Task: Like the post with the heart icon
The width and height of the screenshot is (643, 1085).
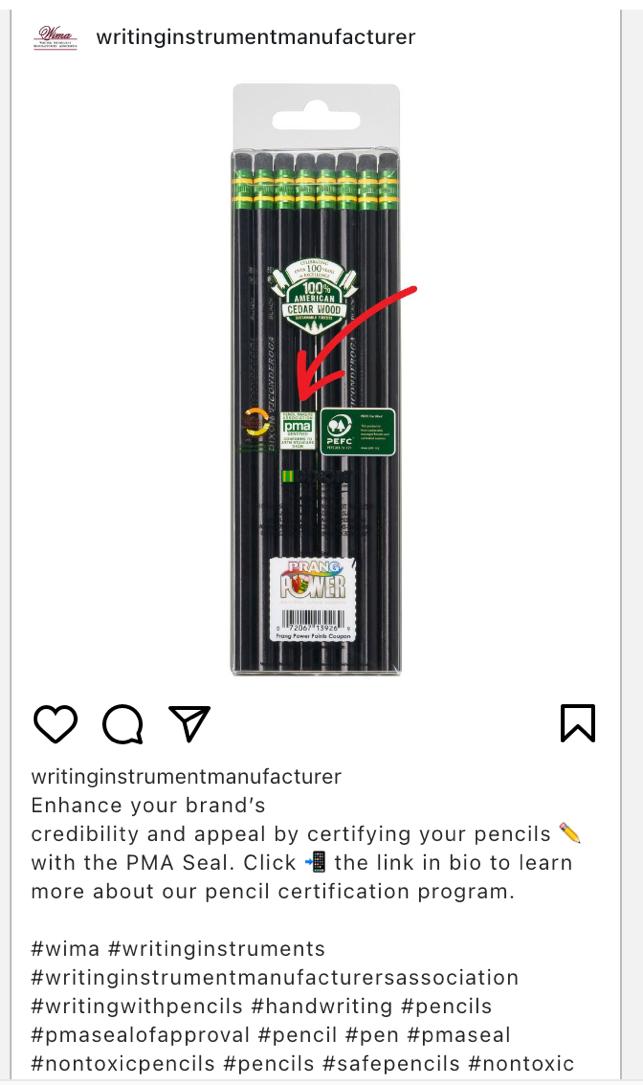Action: [55, 724]
